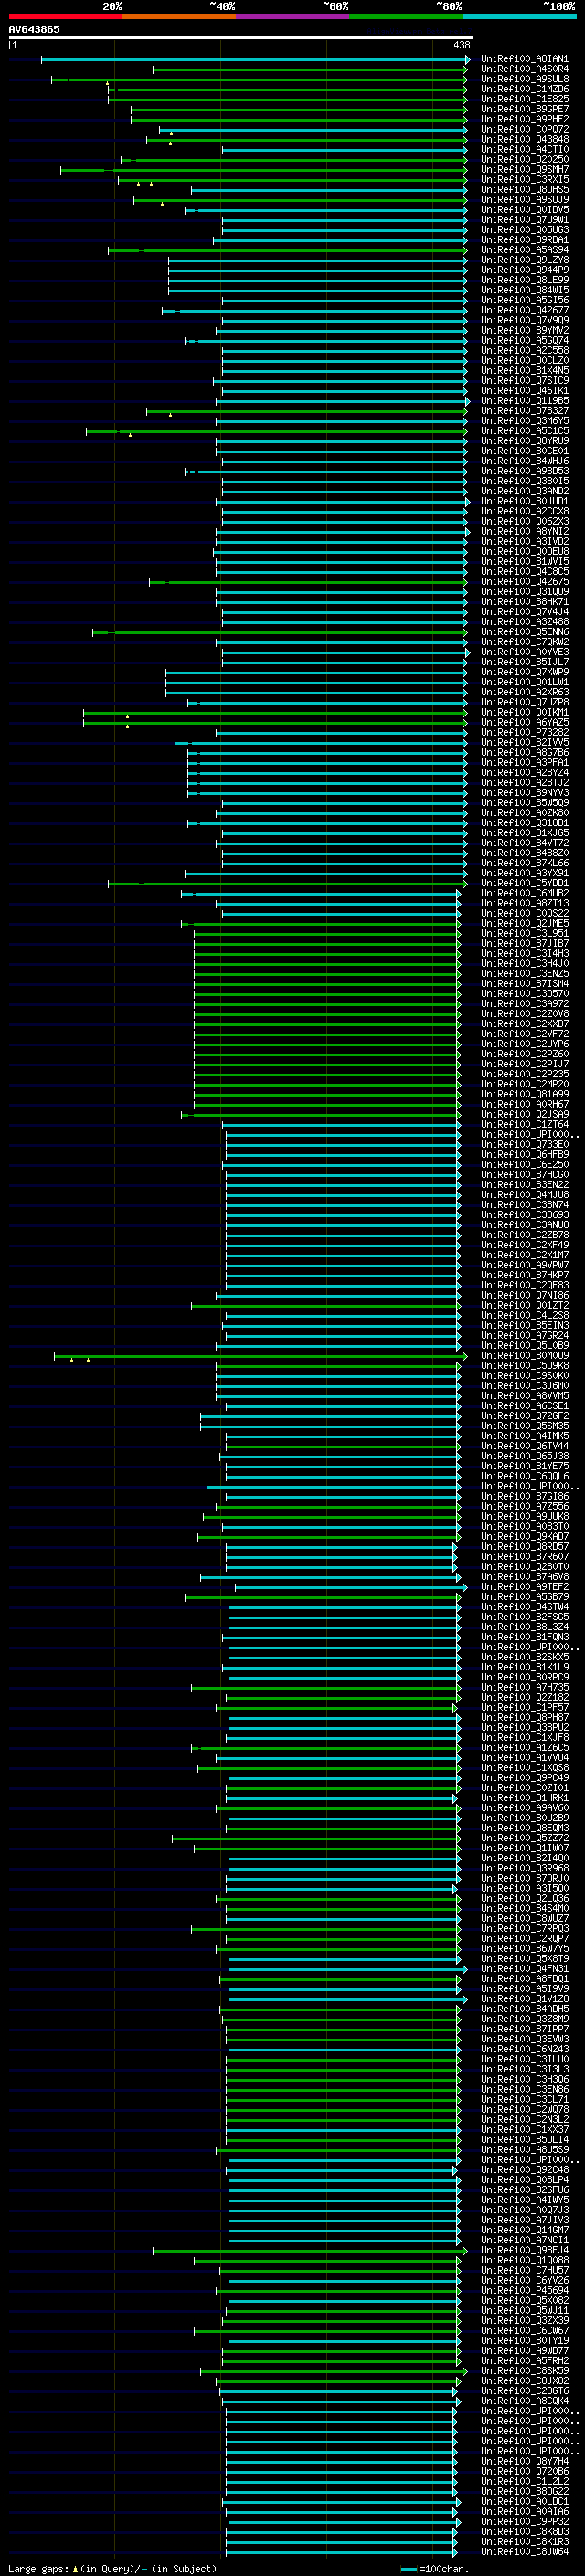Select label UniRef100_A5C1C5
Viewport: 585px width, 2576px height.
524,431
